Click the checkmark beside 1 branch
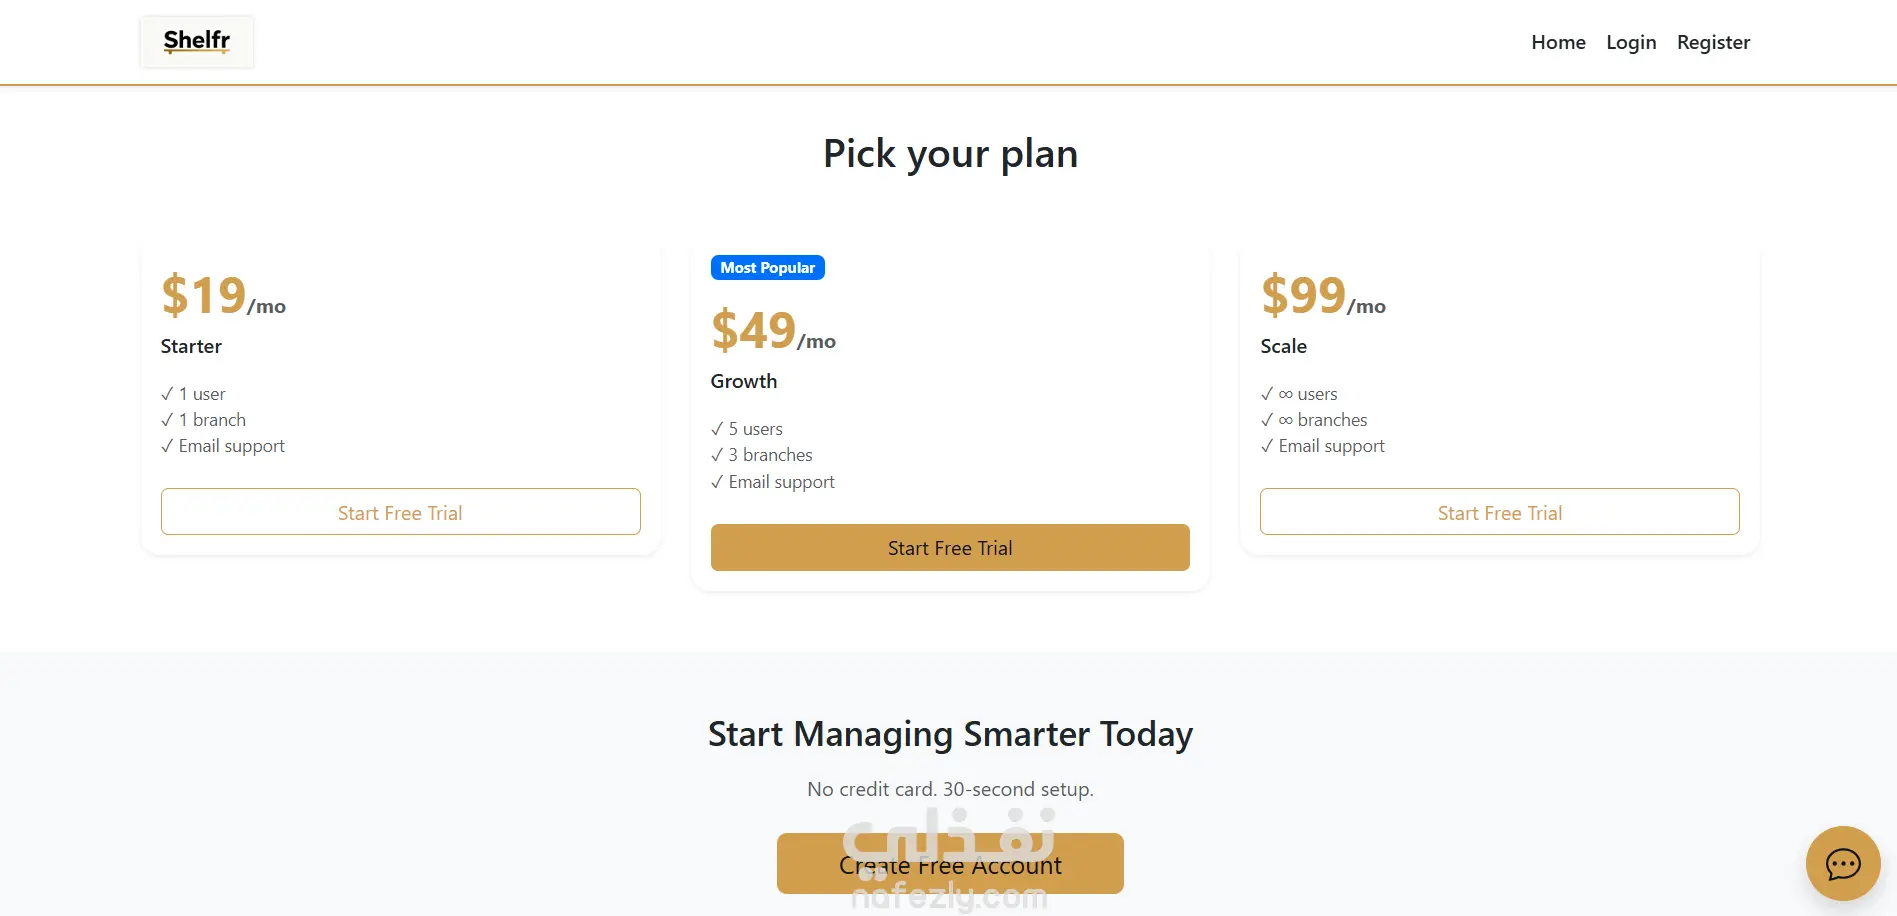 point(167,420)
